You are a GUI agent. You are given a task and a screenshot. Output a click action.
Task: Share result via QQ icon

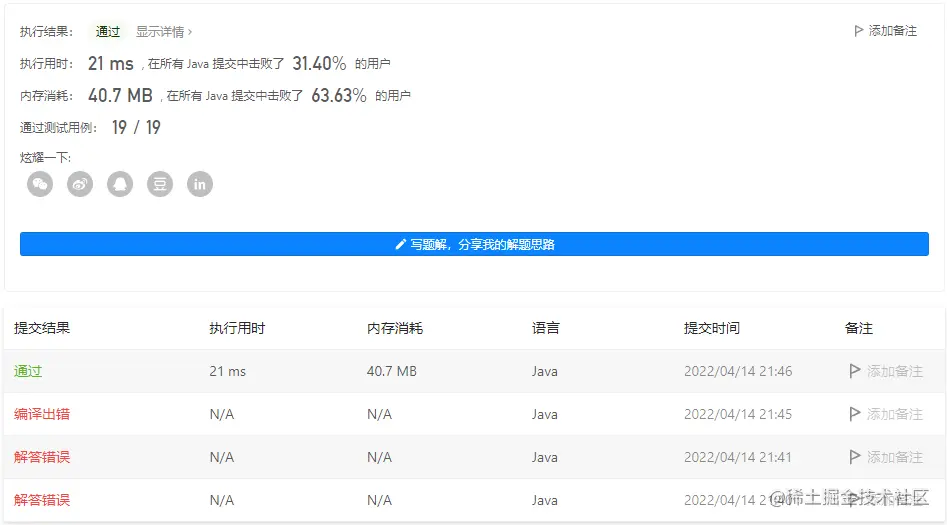point(120,184)
